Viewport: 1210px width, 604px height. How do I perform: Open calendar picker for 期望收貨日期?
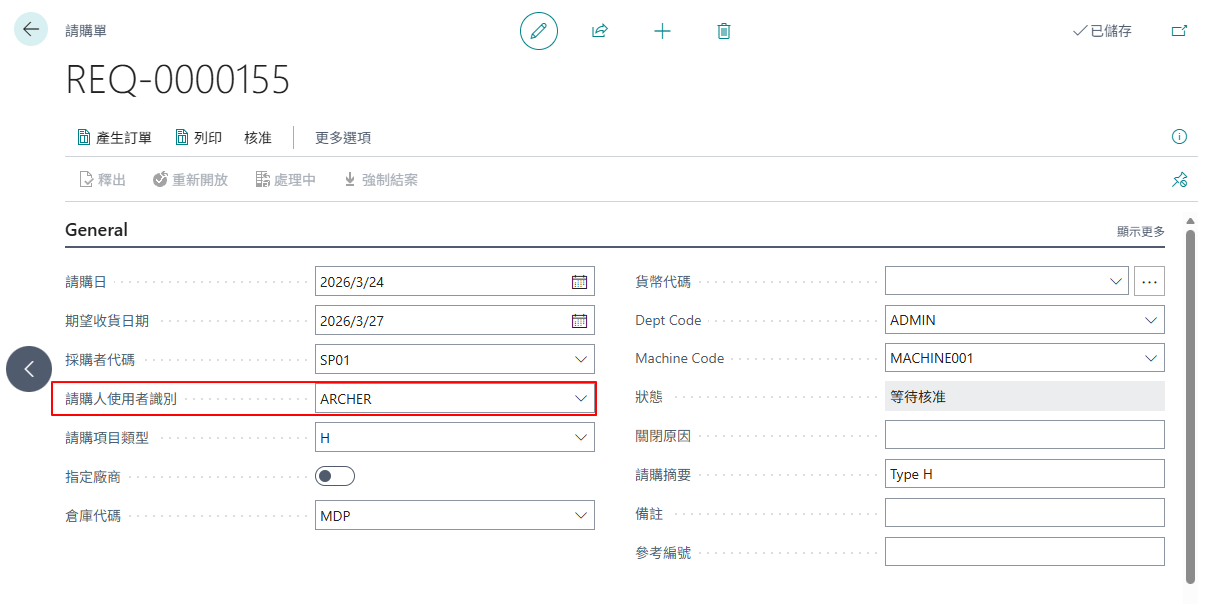[579, 321]
